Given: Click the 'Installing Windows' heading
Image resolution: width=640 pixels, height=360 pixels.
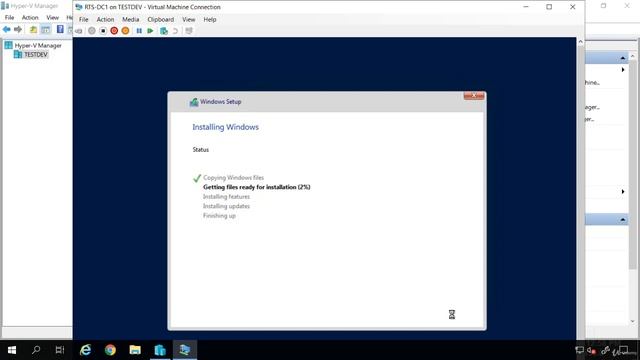Looking at the screenshot, I should (225, 127).
